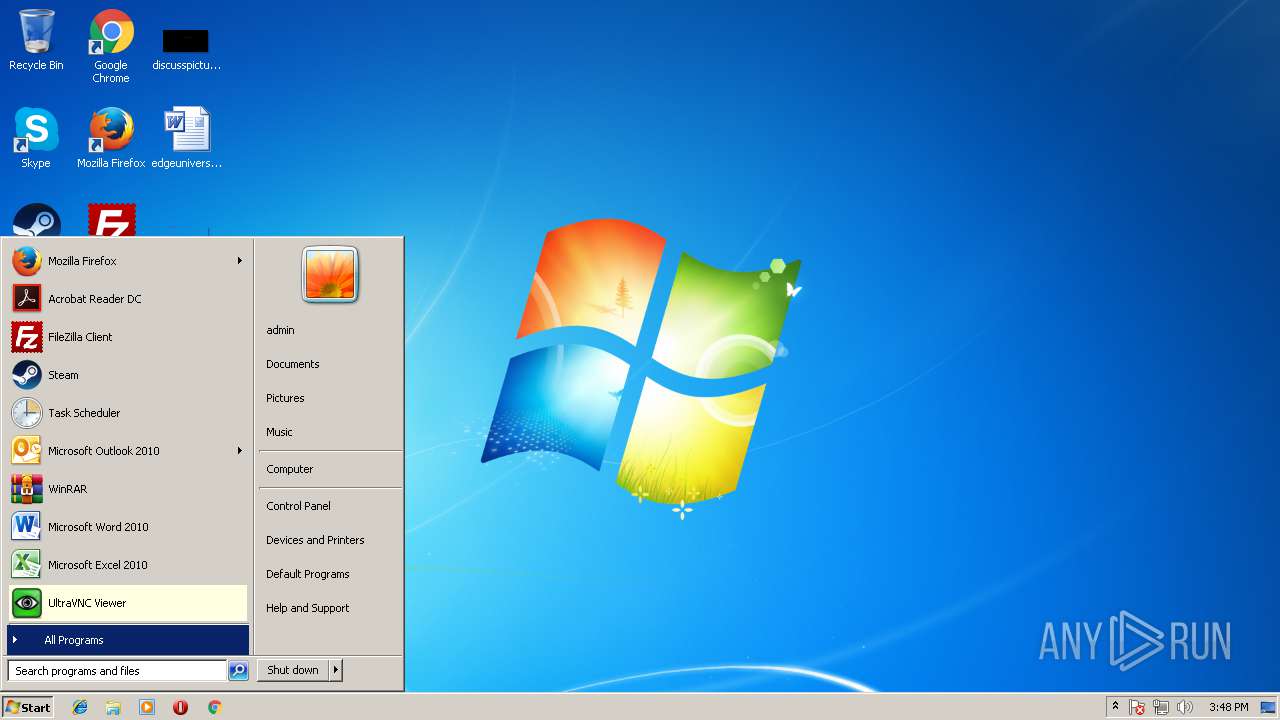Click the WinRAR books icon
The image size is (1280, 720).
point(27,489)
